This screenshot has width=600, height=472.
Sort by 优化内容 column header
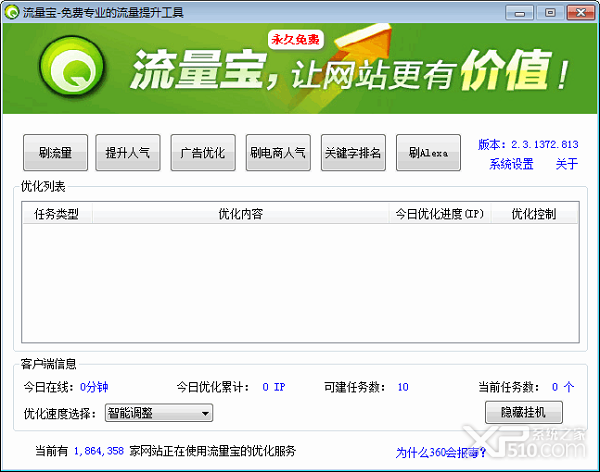point(241,213)
